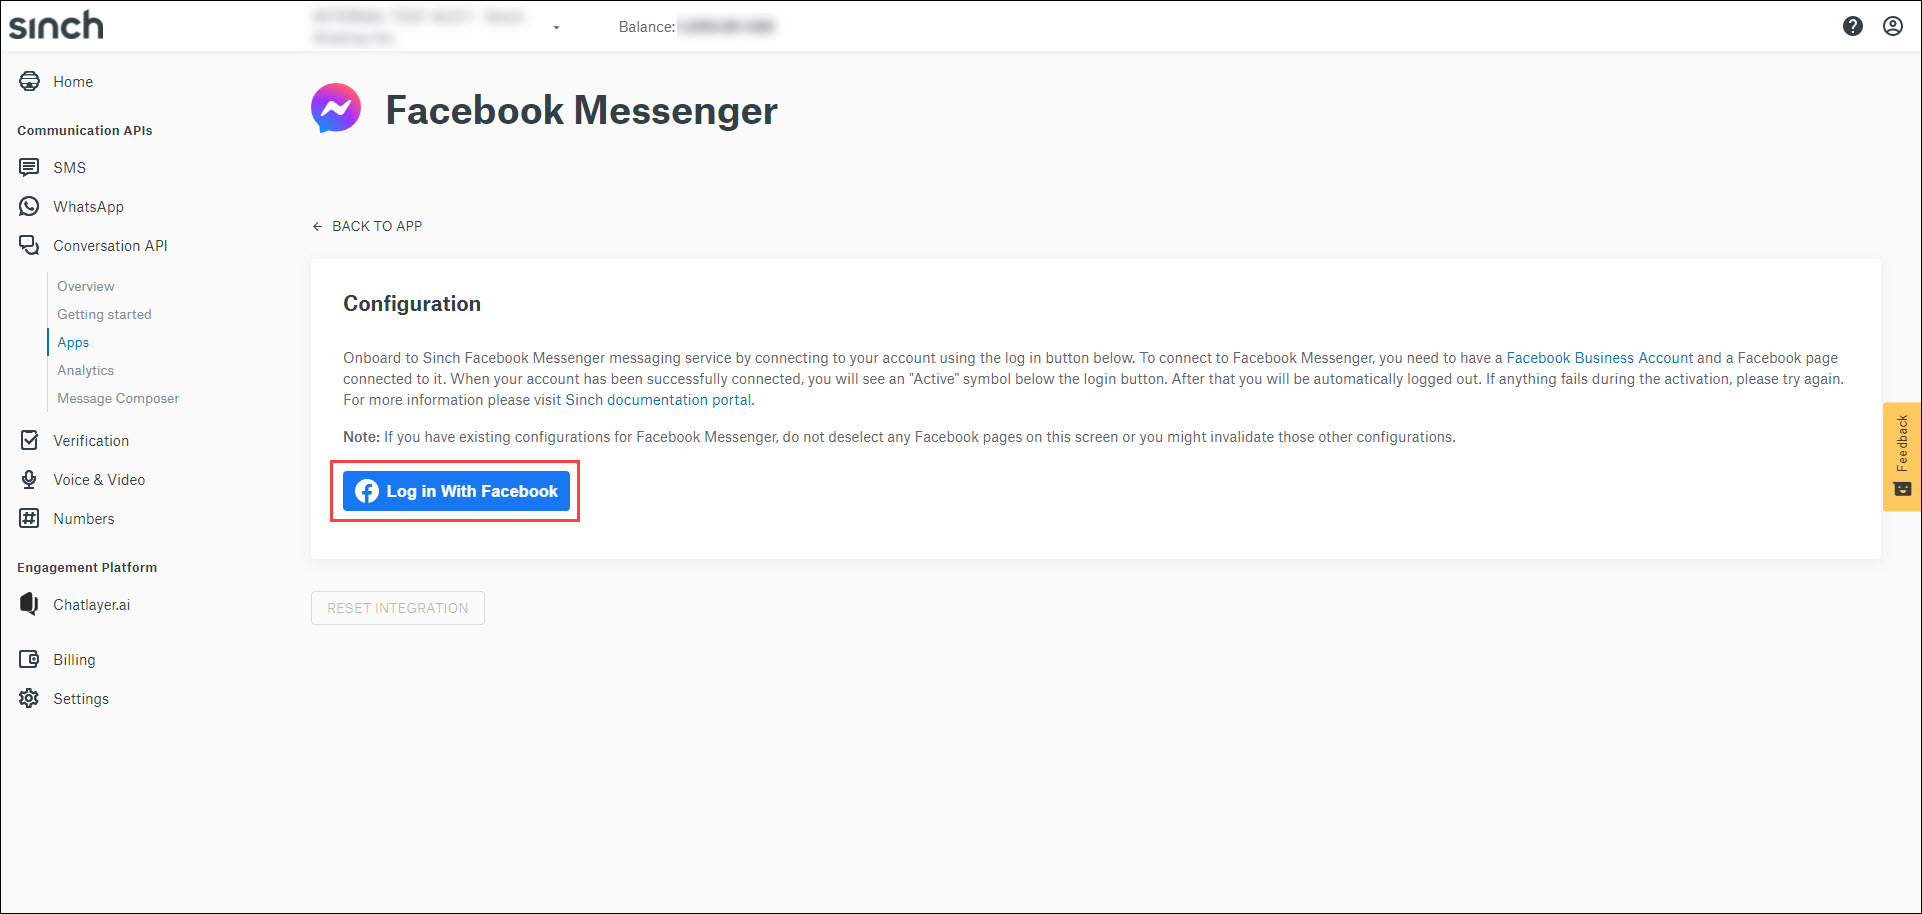Click the Settings gear icon
This screenshot has width=1922, height=914.
30,698
